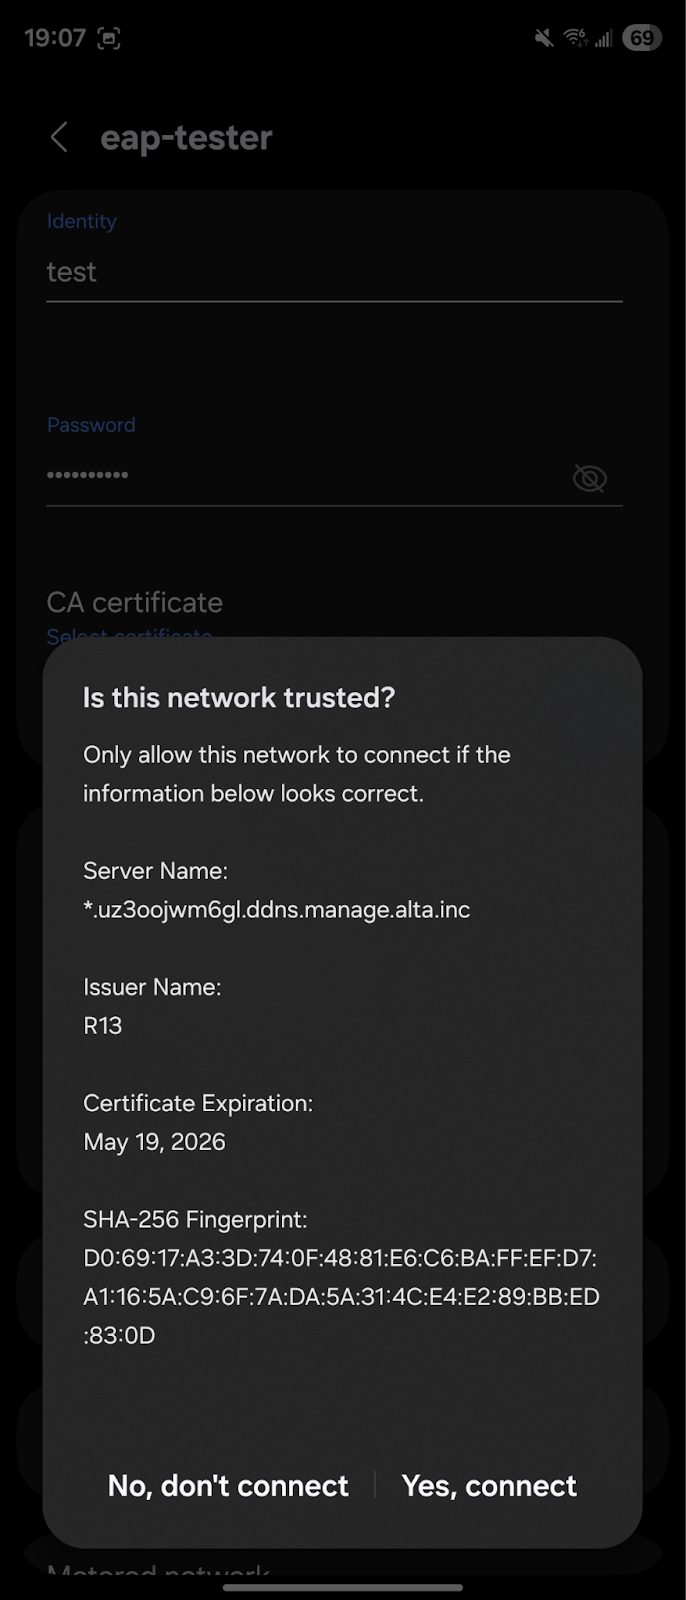Open the CA certificate selector
Screen dimensions: 686x1600
(135, 603)
